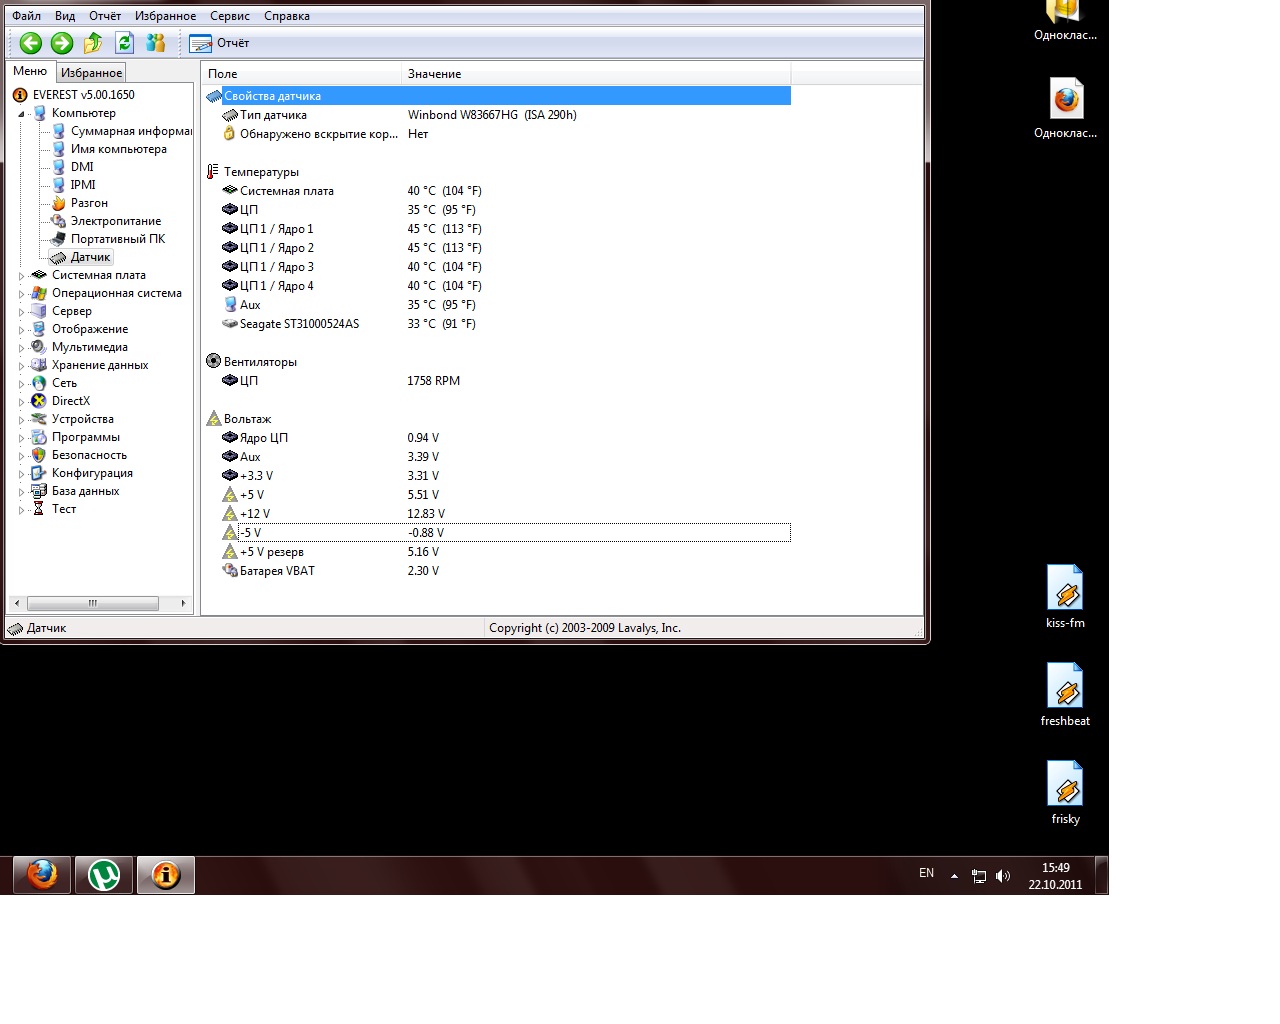Click the База данных icon in the tree
1280x1024 pixels.
(x=39, y=491)
